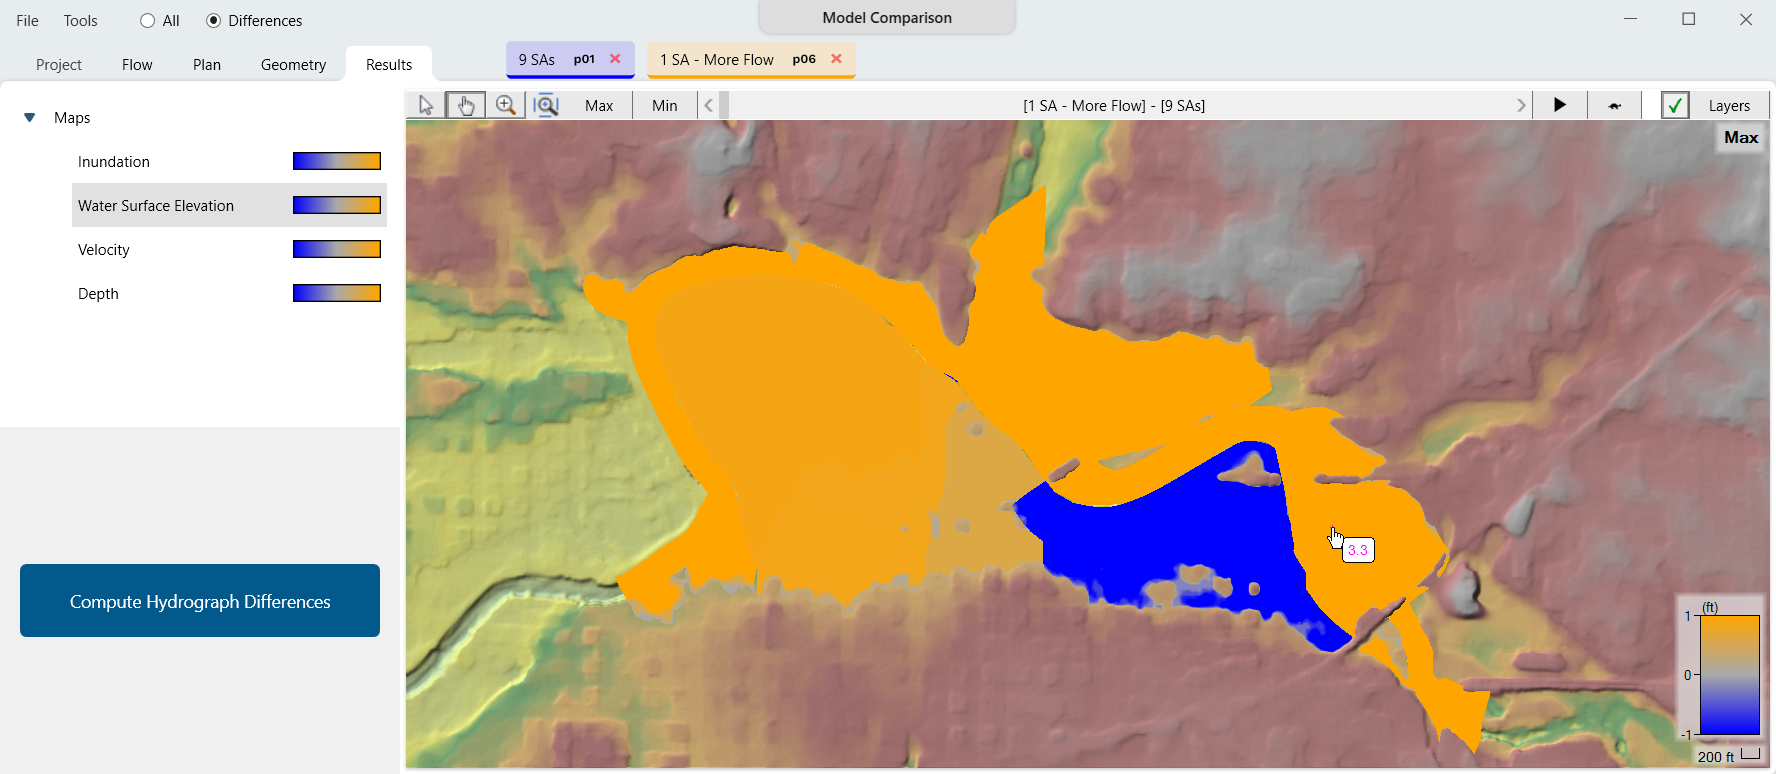Select the Inundation map item
1776x774 pixels.
click(114, 162)
